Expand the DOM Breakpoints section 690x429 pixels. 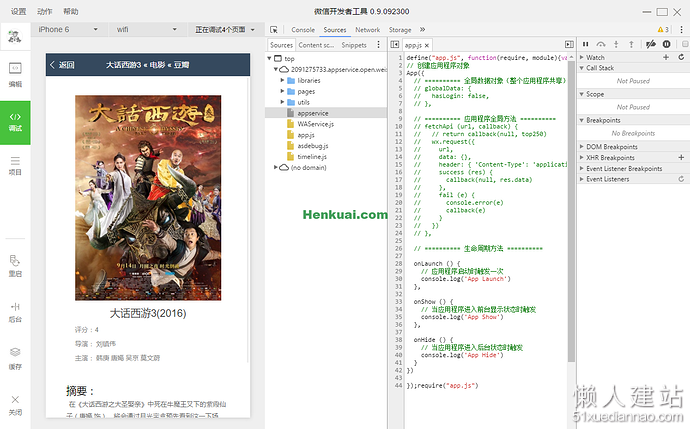click(x=581, y=147)
